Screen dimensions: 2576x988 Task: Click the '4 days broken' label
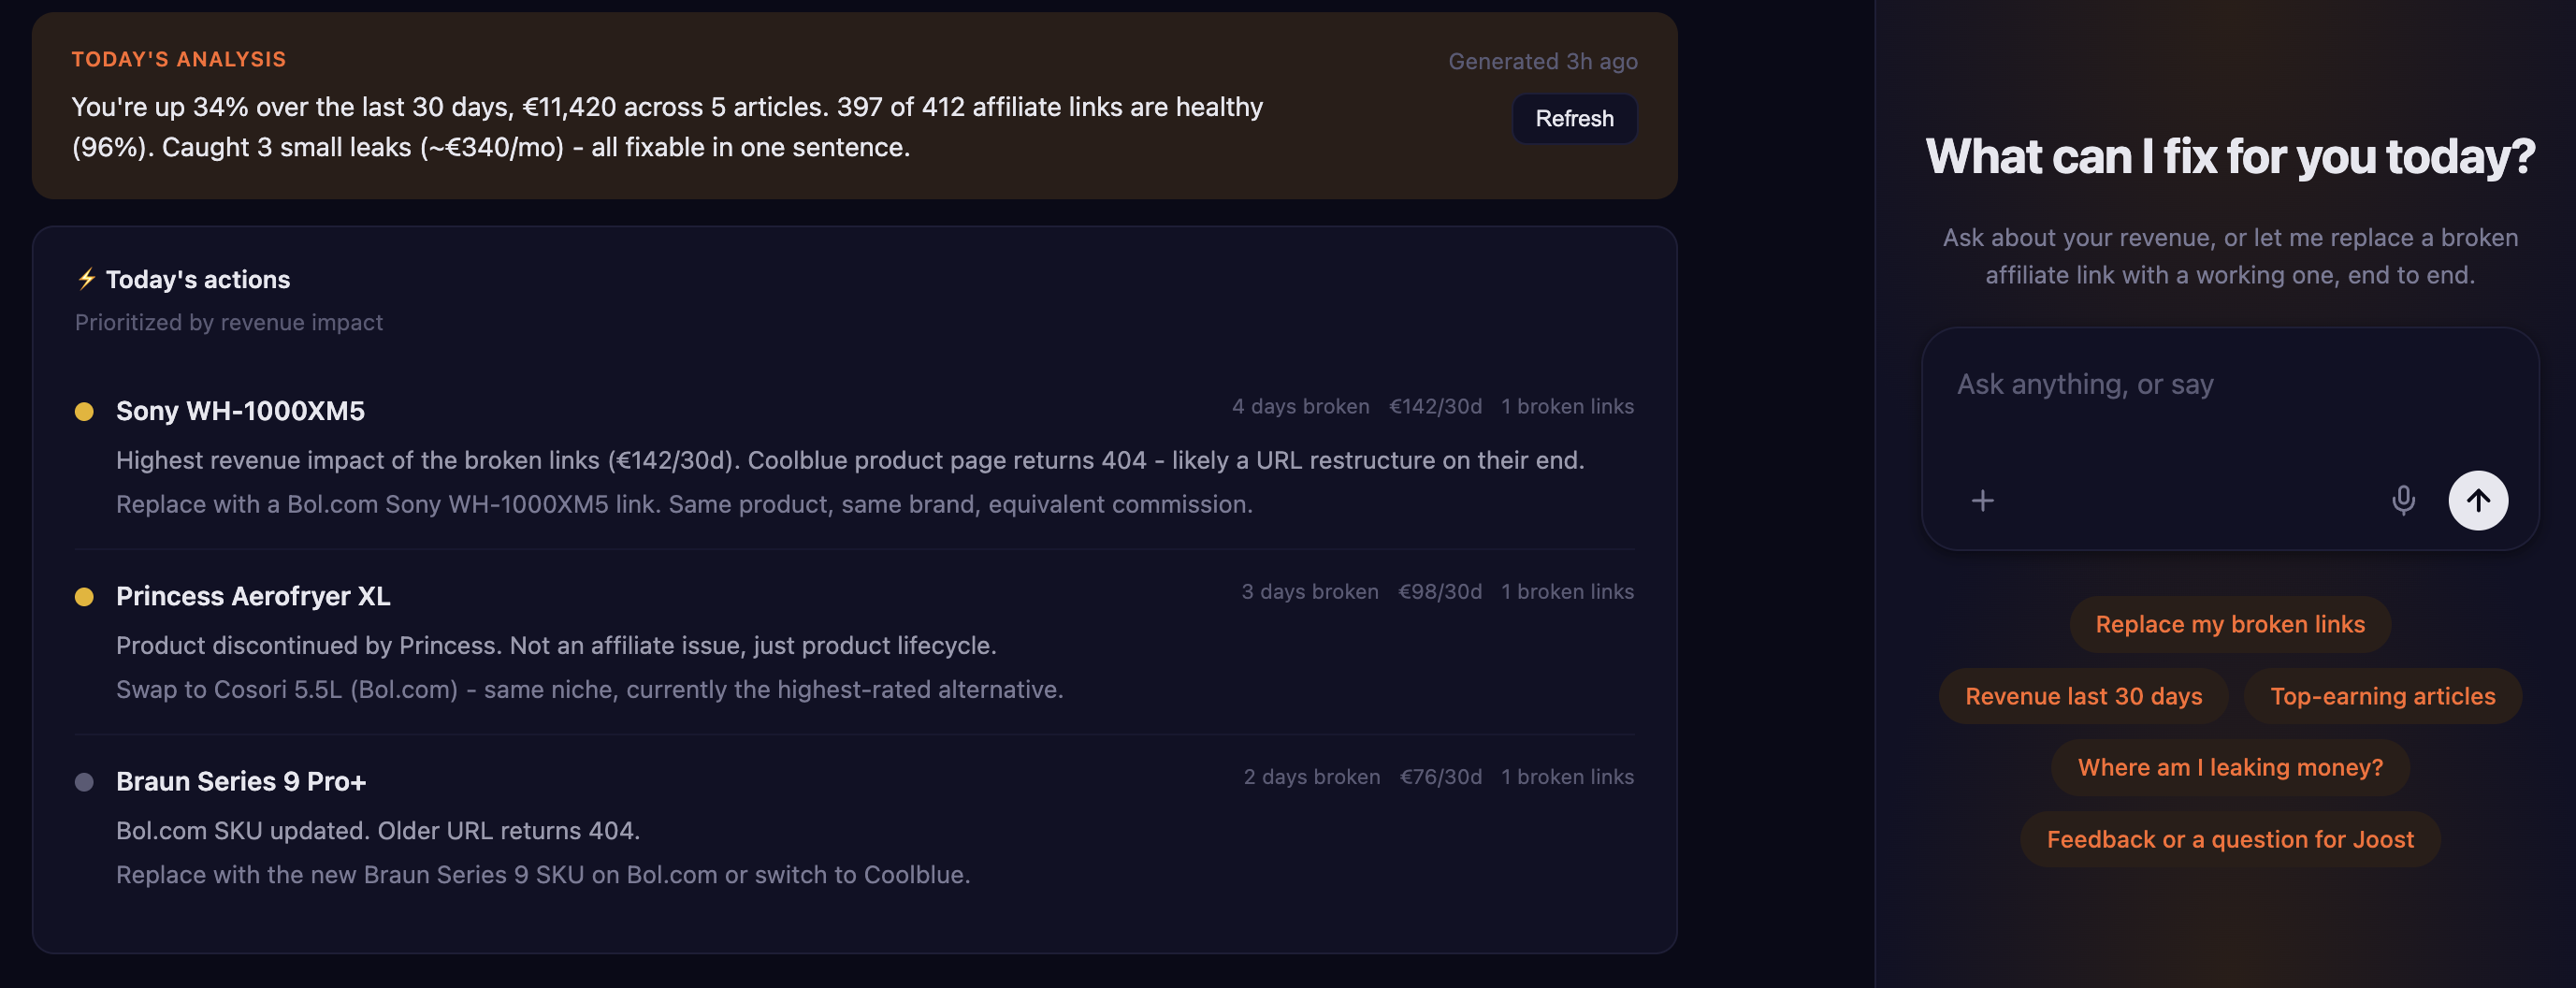tap(1300, 406)
